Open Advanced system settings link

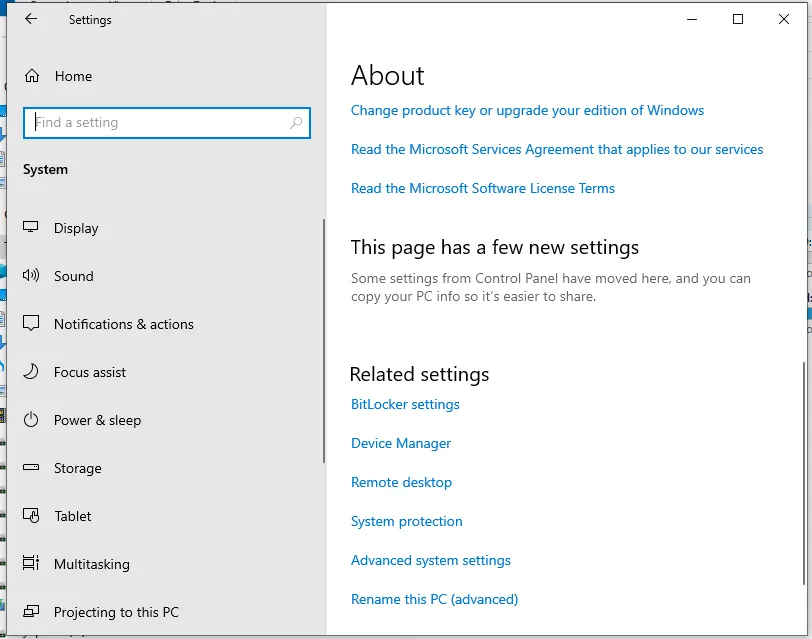click(431, 560)
